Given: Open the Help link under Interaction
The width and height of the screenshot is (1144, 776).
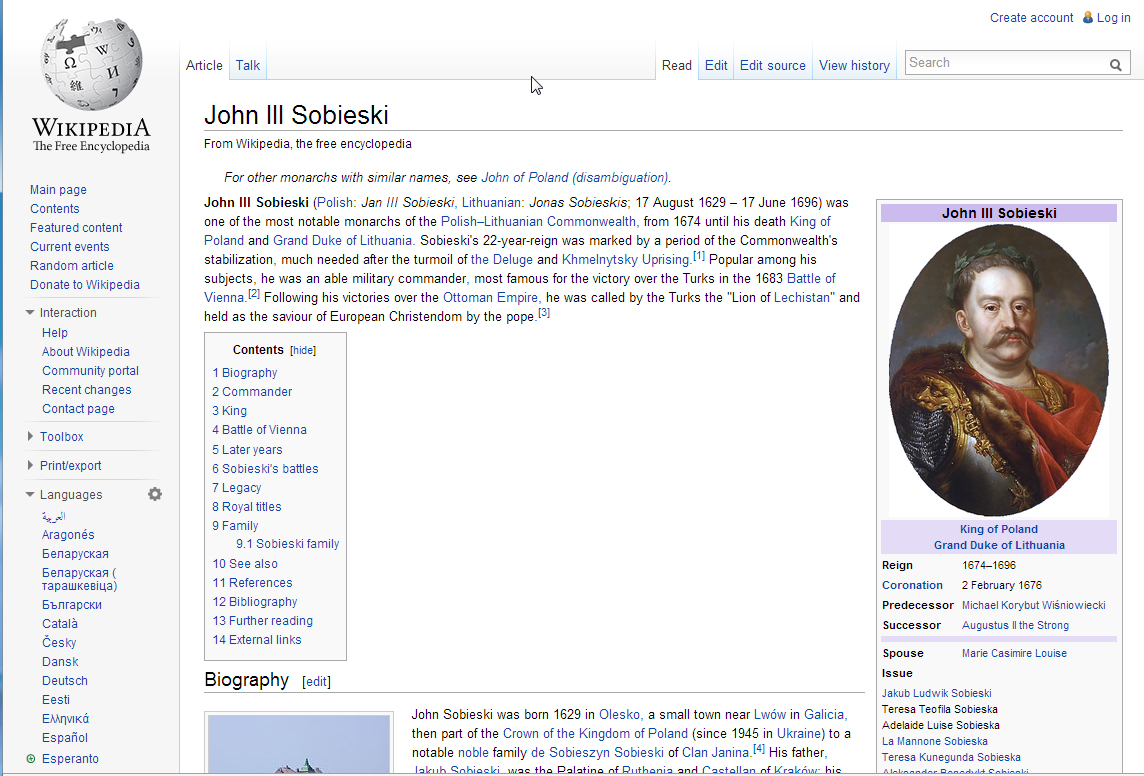Looking at the screenshot, I should (x=55, y=333).
